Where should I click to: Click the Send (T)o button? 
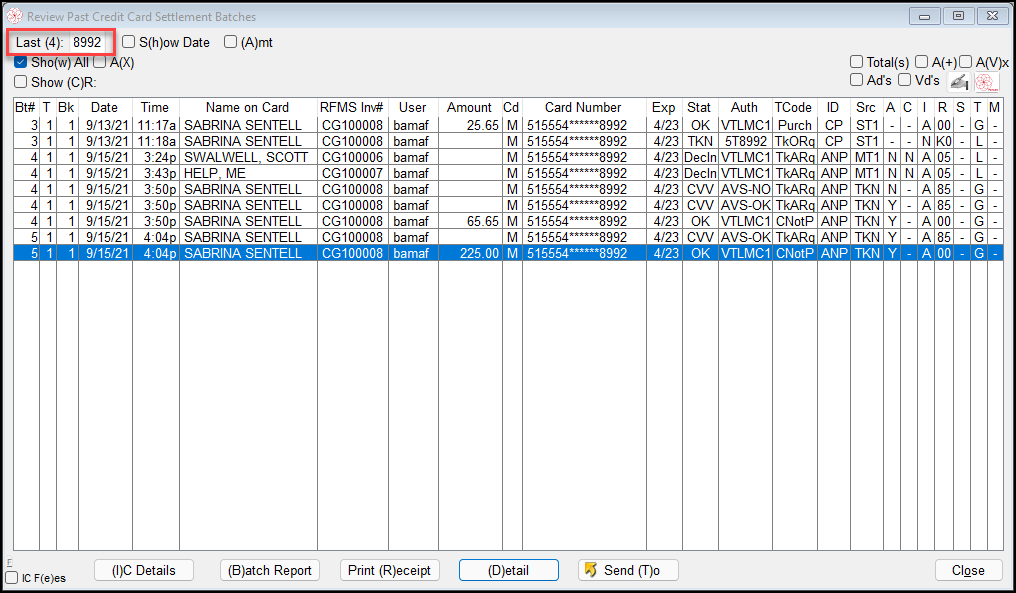(x=628, y=570)
